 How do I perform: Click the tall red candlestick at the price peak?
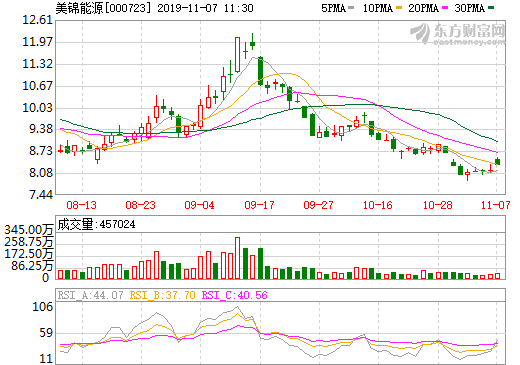click(x=238, y=55)
